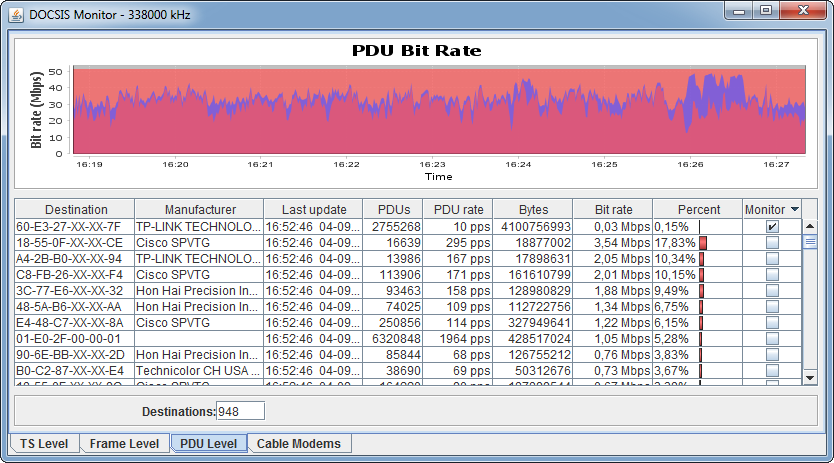The width and height of the screenshot is (834, 463).
Task: Sort table by the PDUs header
Action: point(393,209)
